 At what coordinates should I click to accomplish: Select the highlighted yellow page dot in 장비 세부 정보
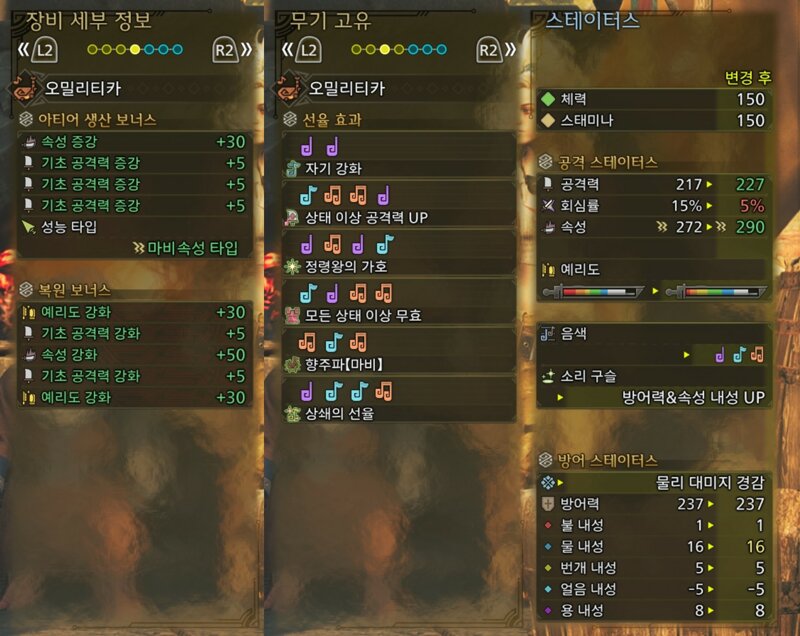[x=135, y=49]
